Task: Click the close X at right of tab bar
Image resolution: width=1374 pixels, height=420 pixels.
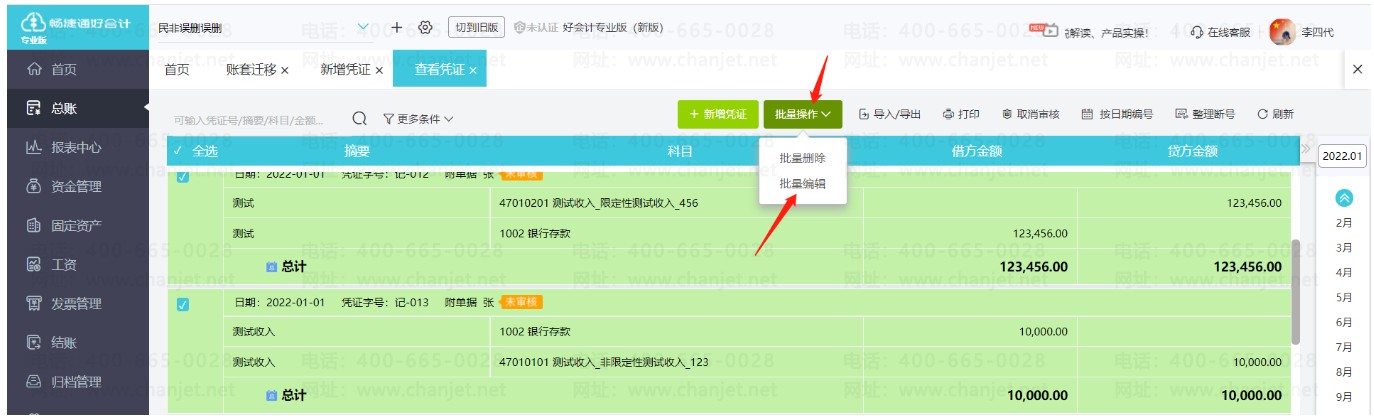Action: (1357, 69)
